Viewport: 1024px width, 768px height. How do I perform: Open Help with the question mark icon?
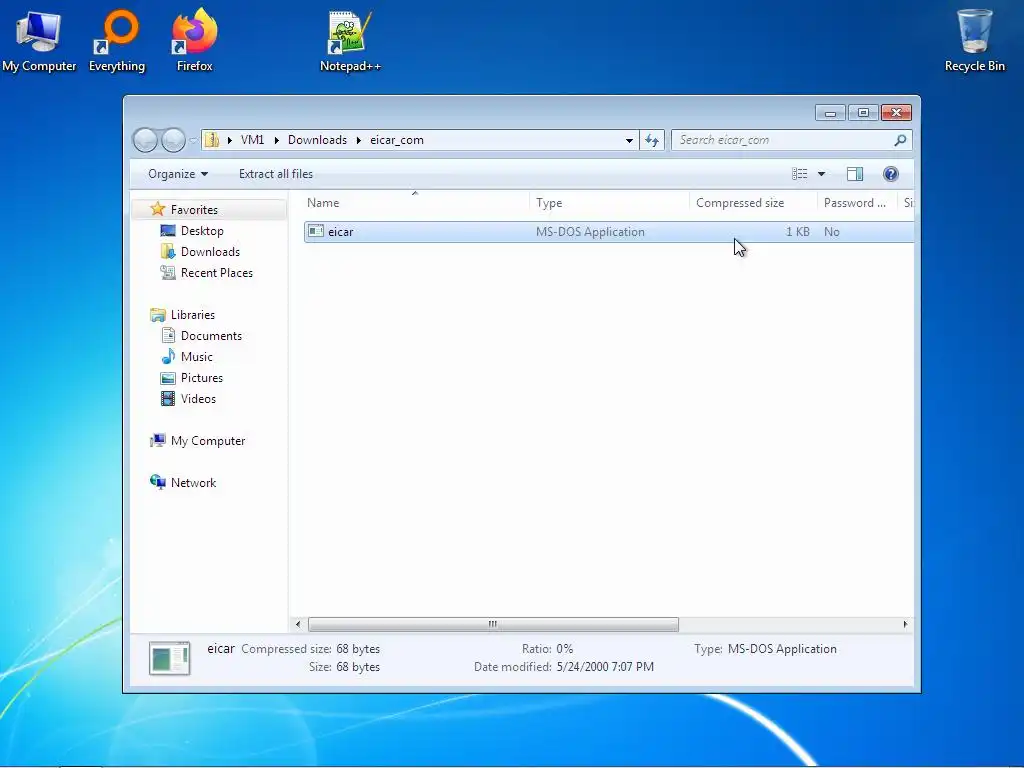click(x=891, y=174)
